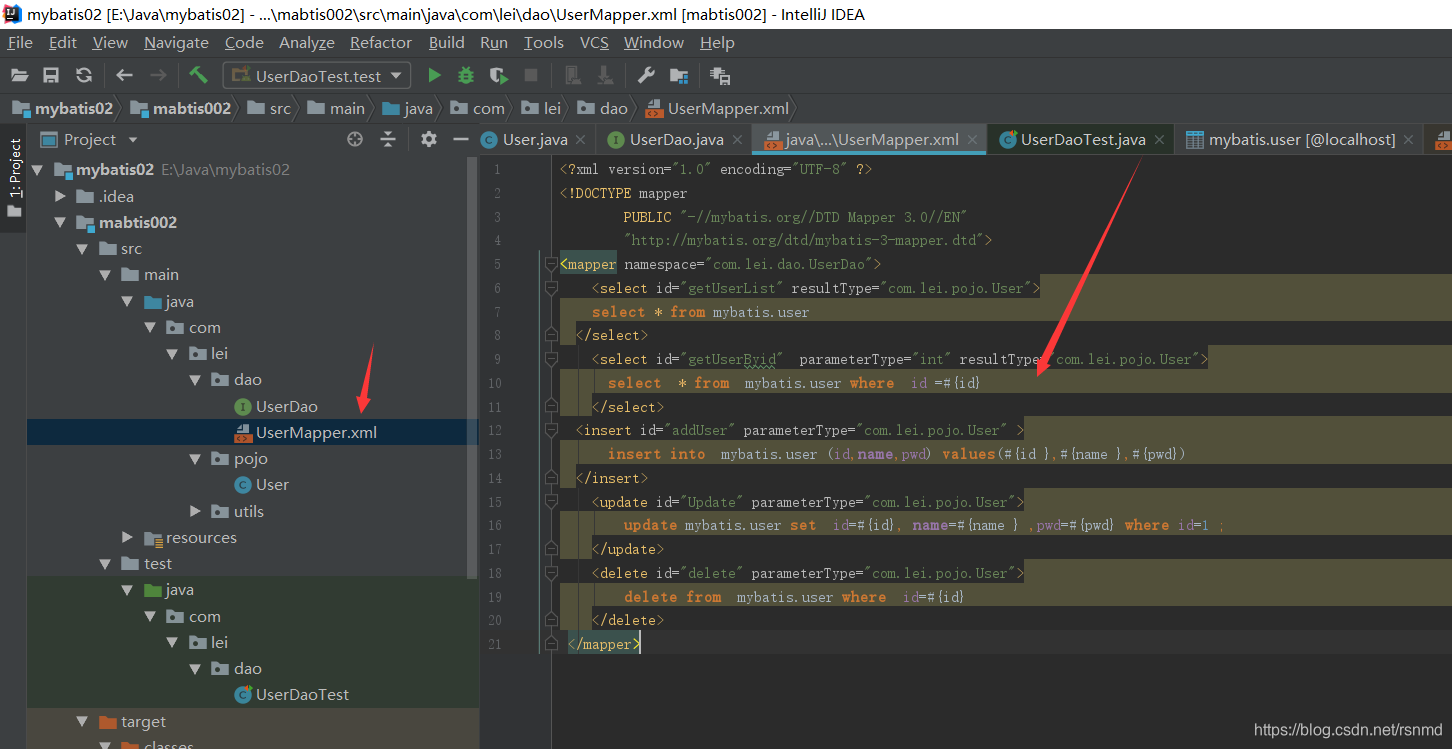1452x749 pixels.
Task: Close the UserDao.java tab
Action: pyautogui.click(x=737, y=141)
